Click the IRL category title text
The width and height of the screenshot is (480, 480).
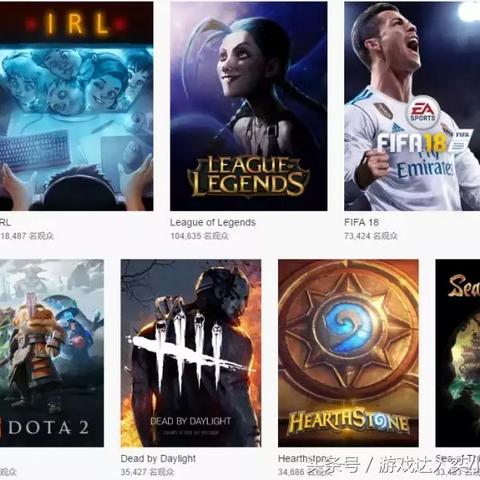pyautogui.click(x=5, y=222)
